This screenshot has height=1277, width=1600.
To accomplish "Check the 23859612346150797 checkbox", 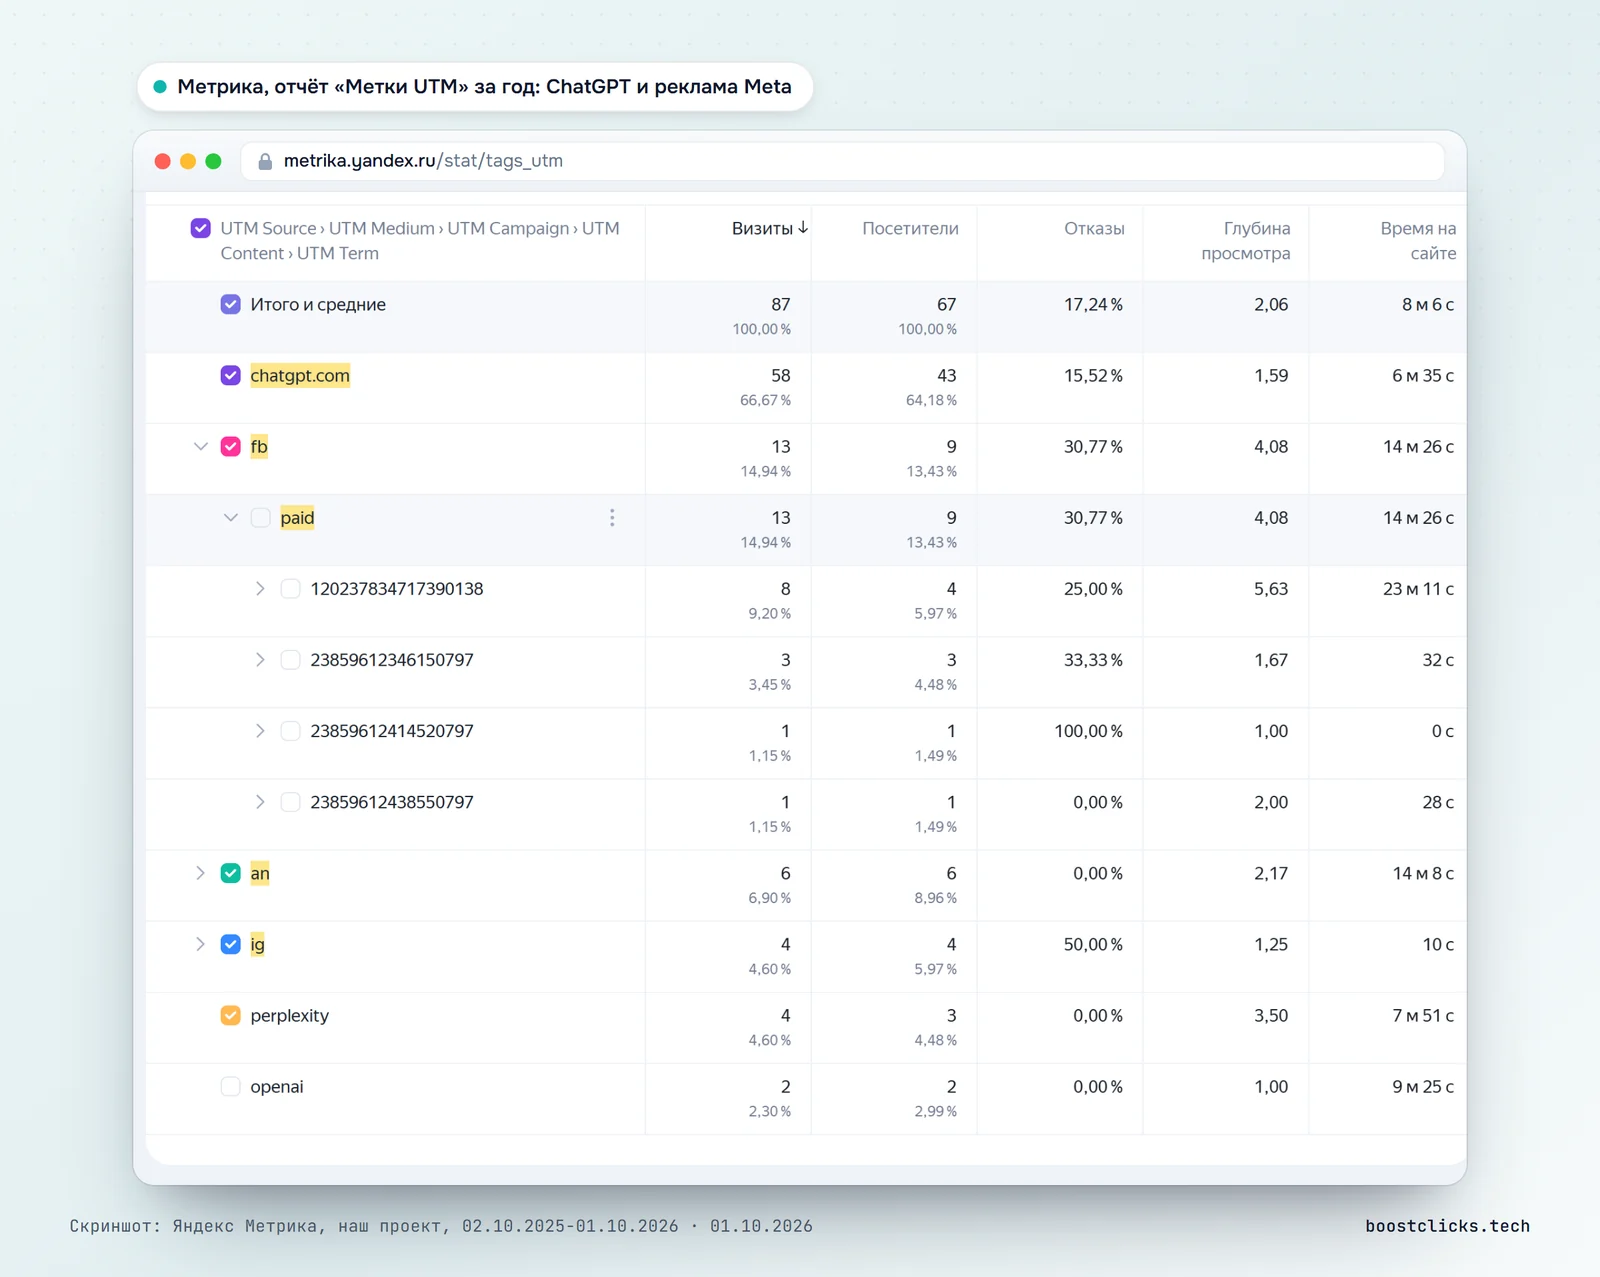I will coord(290,660).
